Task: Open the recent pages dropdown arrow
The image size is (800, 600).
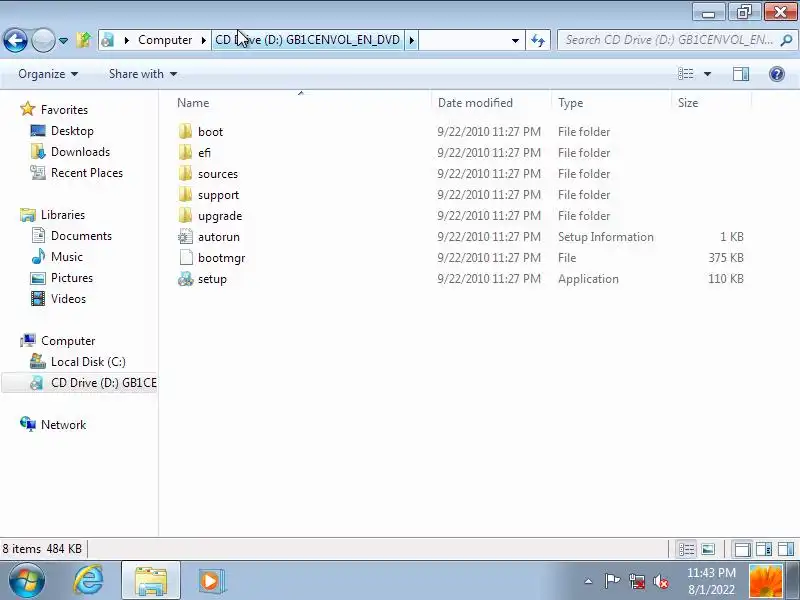Action: (x=63, y=40)
